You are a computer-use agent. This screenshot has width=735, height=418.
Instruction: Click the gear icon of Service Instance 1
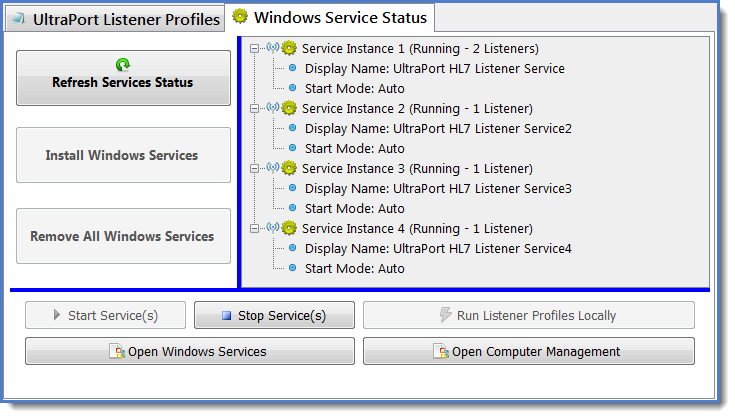click(x=289, y=48)
